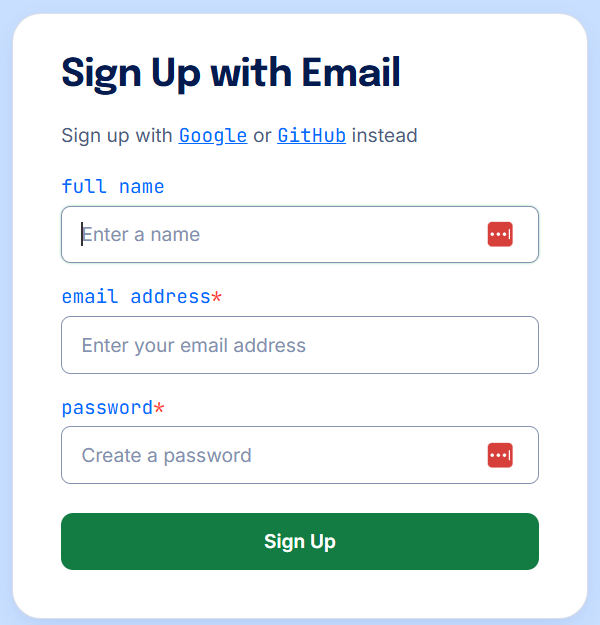Open the Google sign-up link
The width and height of the screenshot is (600, 625).
click(x=213, y=136)
